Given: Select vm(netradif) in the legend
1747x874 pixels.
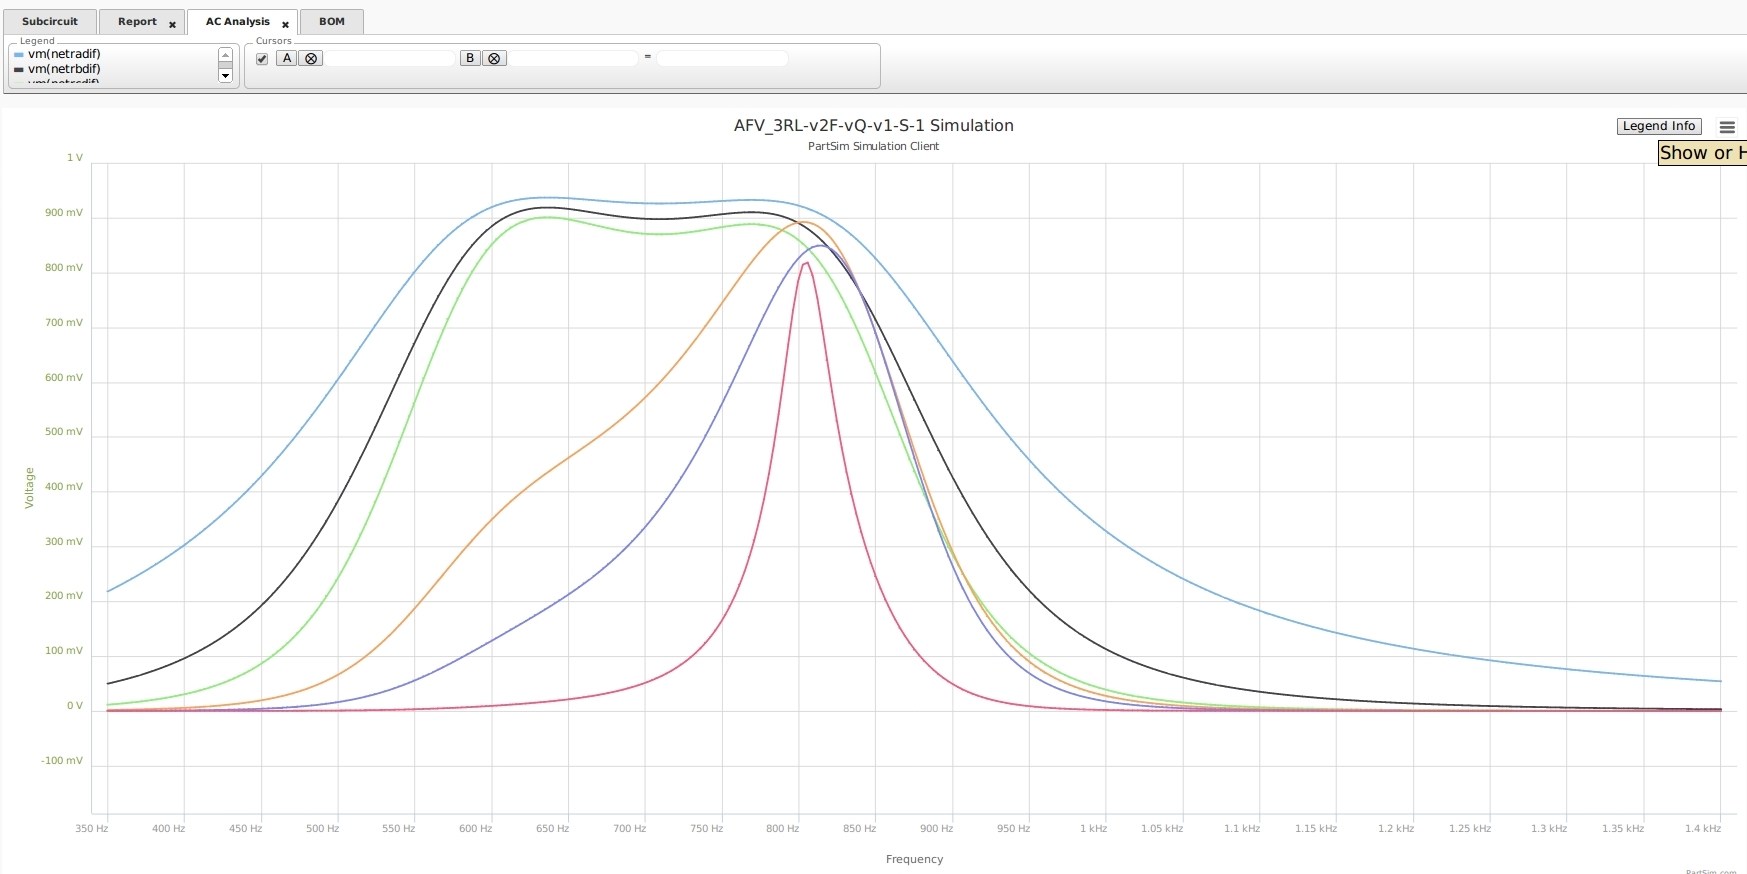Looking at the screenshot, I should (64, 54).
